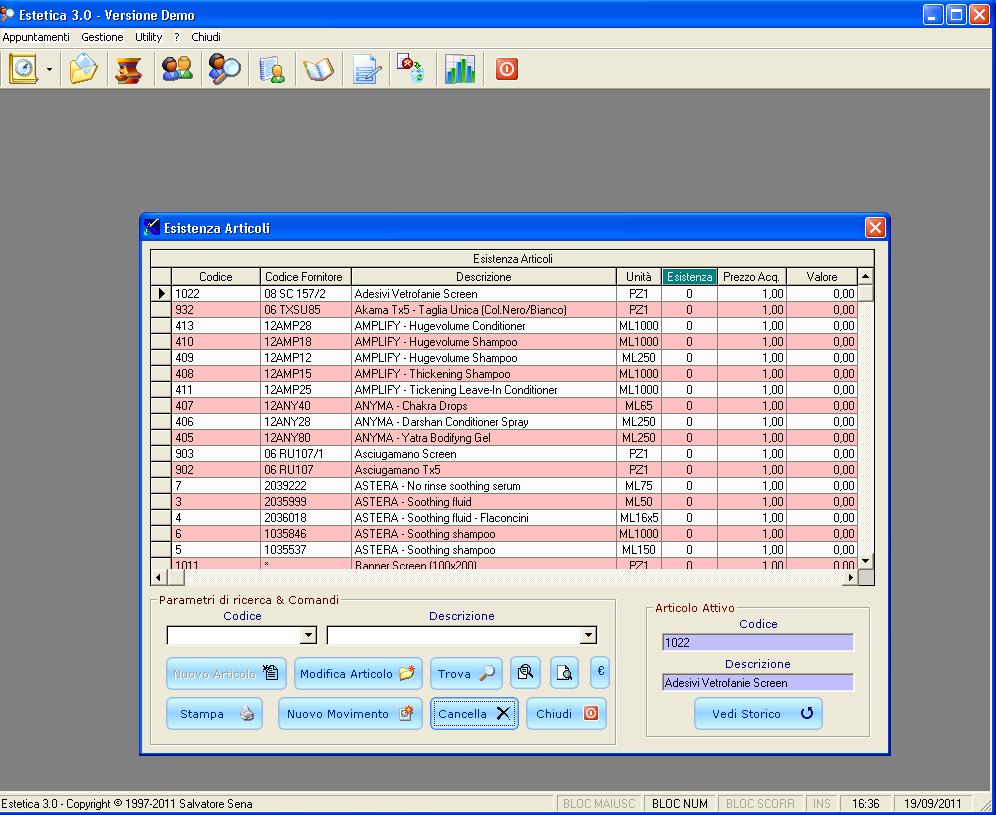Open the Gestione menu
The image size is (996, 815).
[102, 37]
